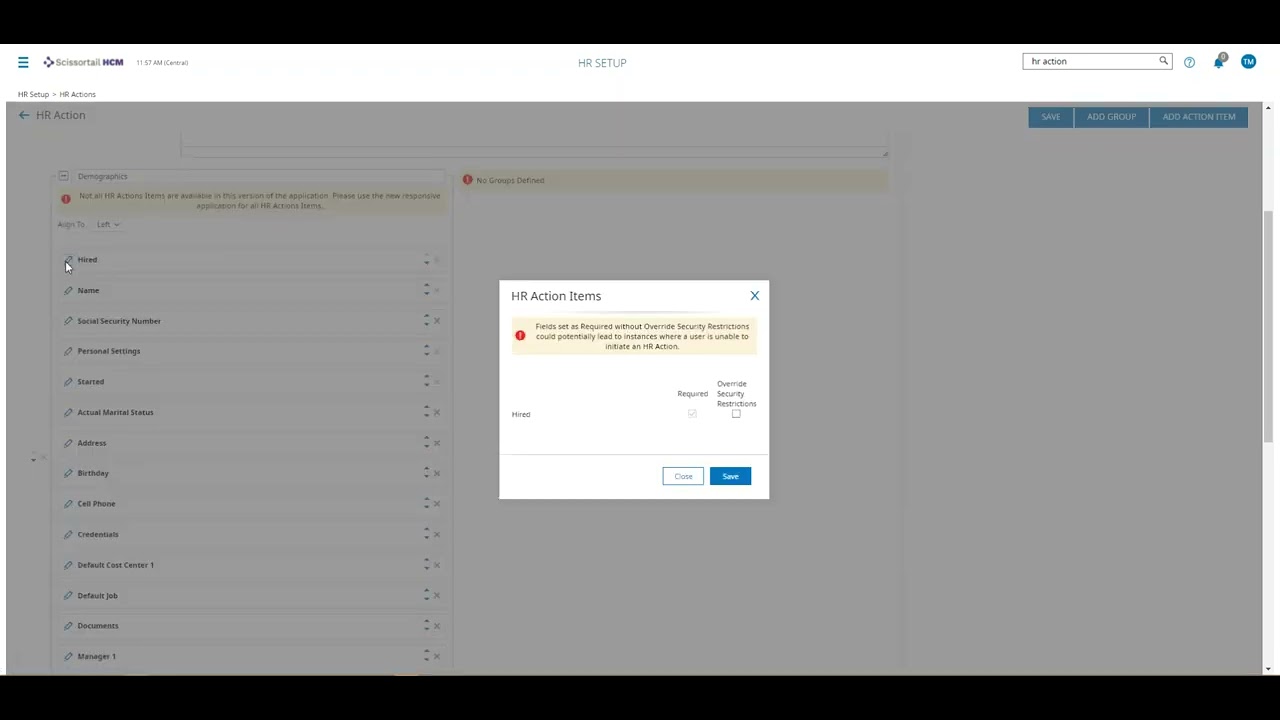The width and height of the screenshot is (1280, 720).
Task: Click the page vertical scrollbar
Action: [x=1268, y=325]
